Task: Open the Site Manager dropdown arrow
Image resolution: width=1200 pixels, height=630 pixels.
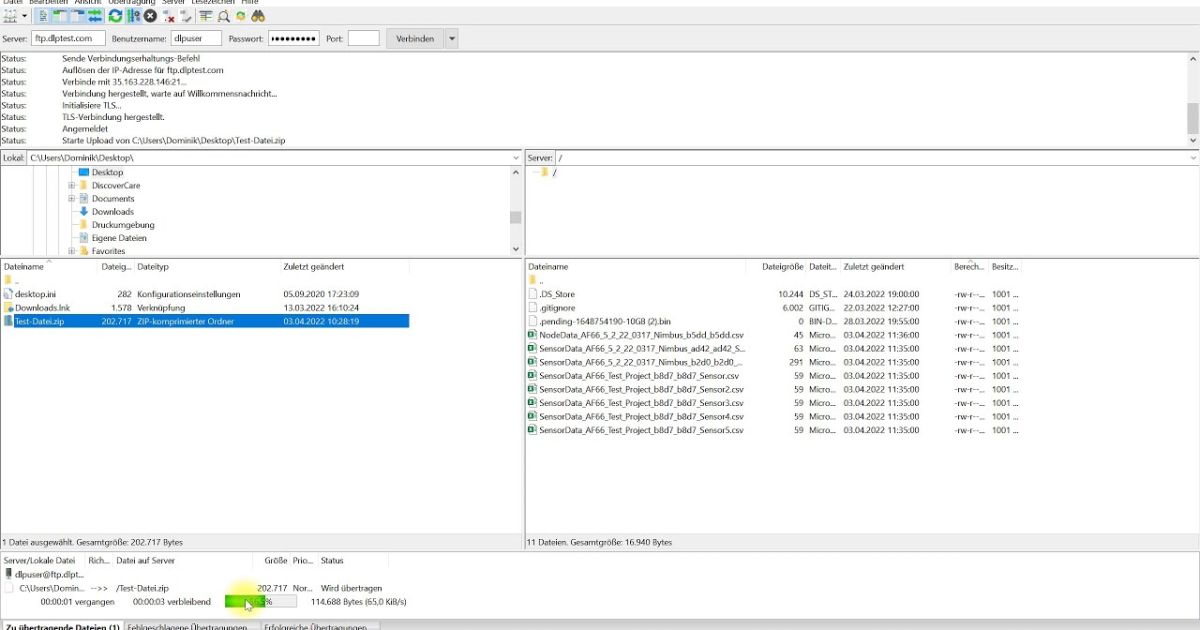Action: [24, 18]
